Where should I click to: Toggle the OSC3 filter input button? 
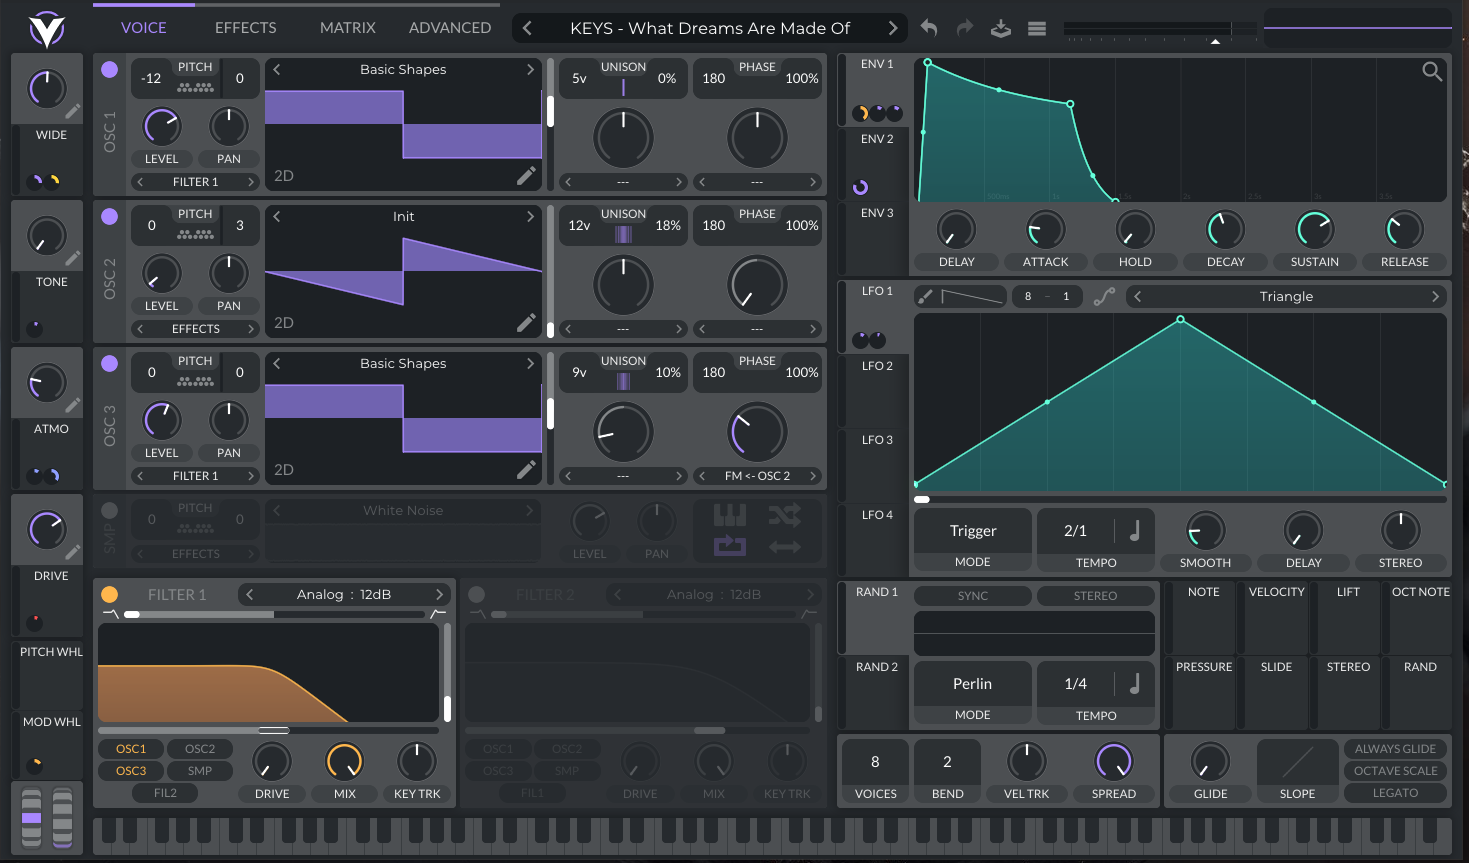click(x=131, y=771)
